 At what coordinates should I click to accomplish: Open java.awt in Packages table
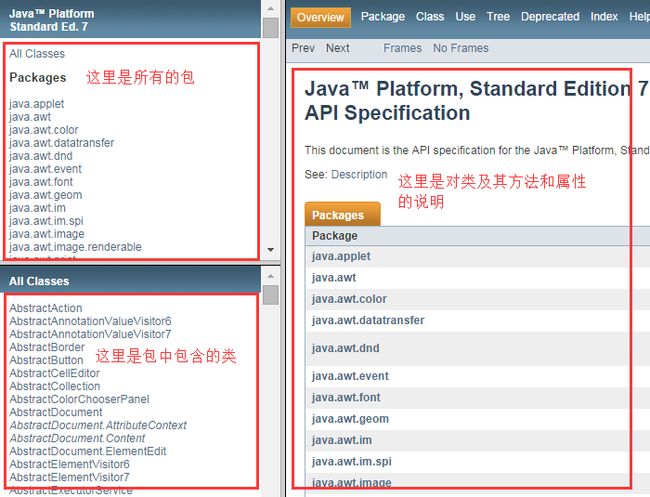coord(334,277)
